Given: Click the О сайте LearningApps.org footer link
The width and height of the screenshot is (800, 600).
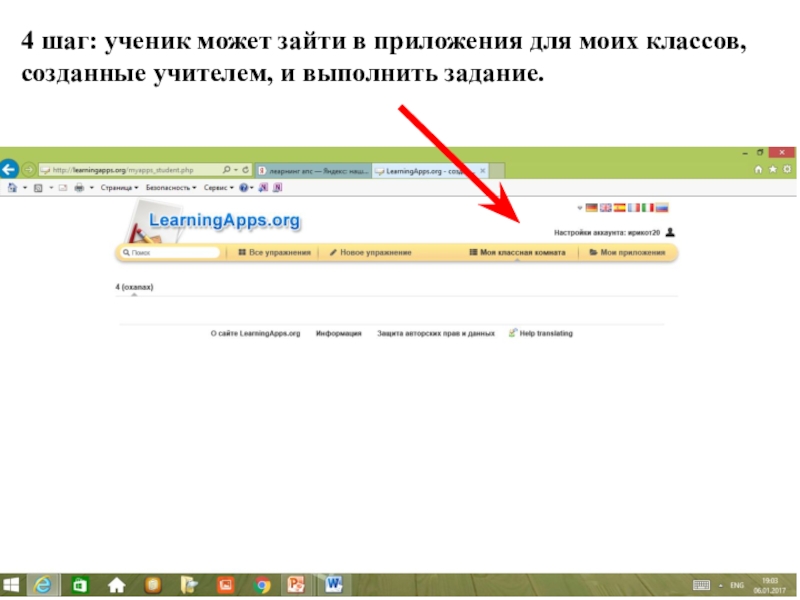Looking at the screenshot, I should (256, 334).
